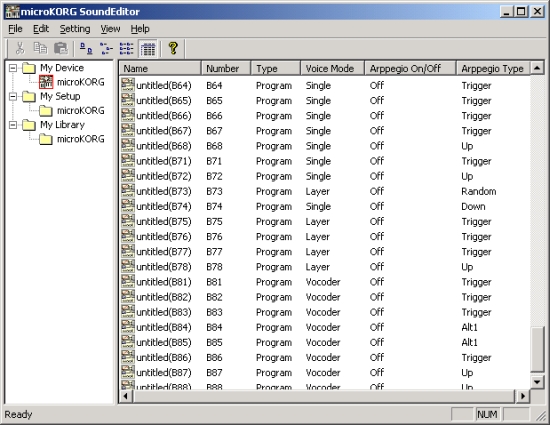Collapse the My Device tree node

(13, 68)
